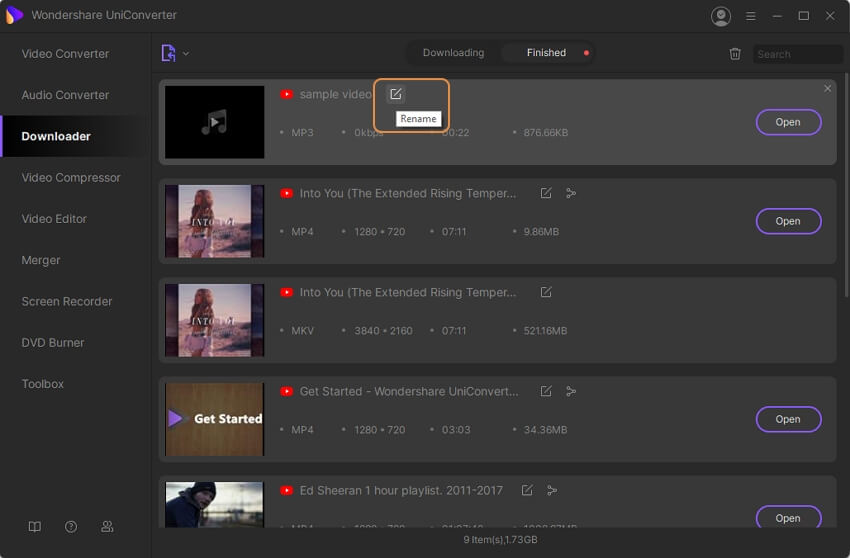Expand the add file dropdown arrow
Viewport: 850px width, 558px height.
pos(186,54)
